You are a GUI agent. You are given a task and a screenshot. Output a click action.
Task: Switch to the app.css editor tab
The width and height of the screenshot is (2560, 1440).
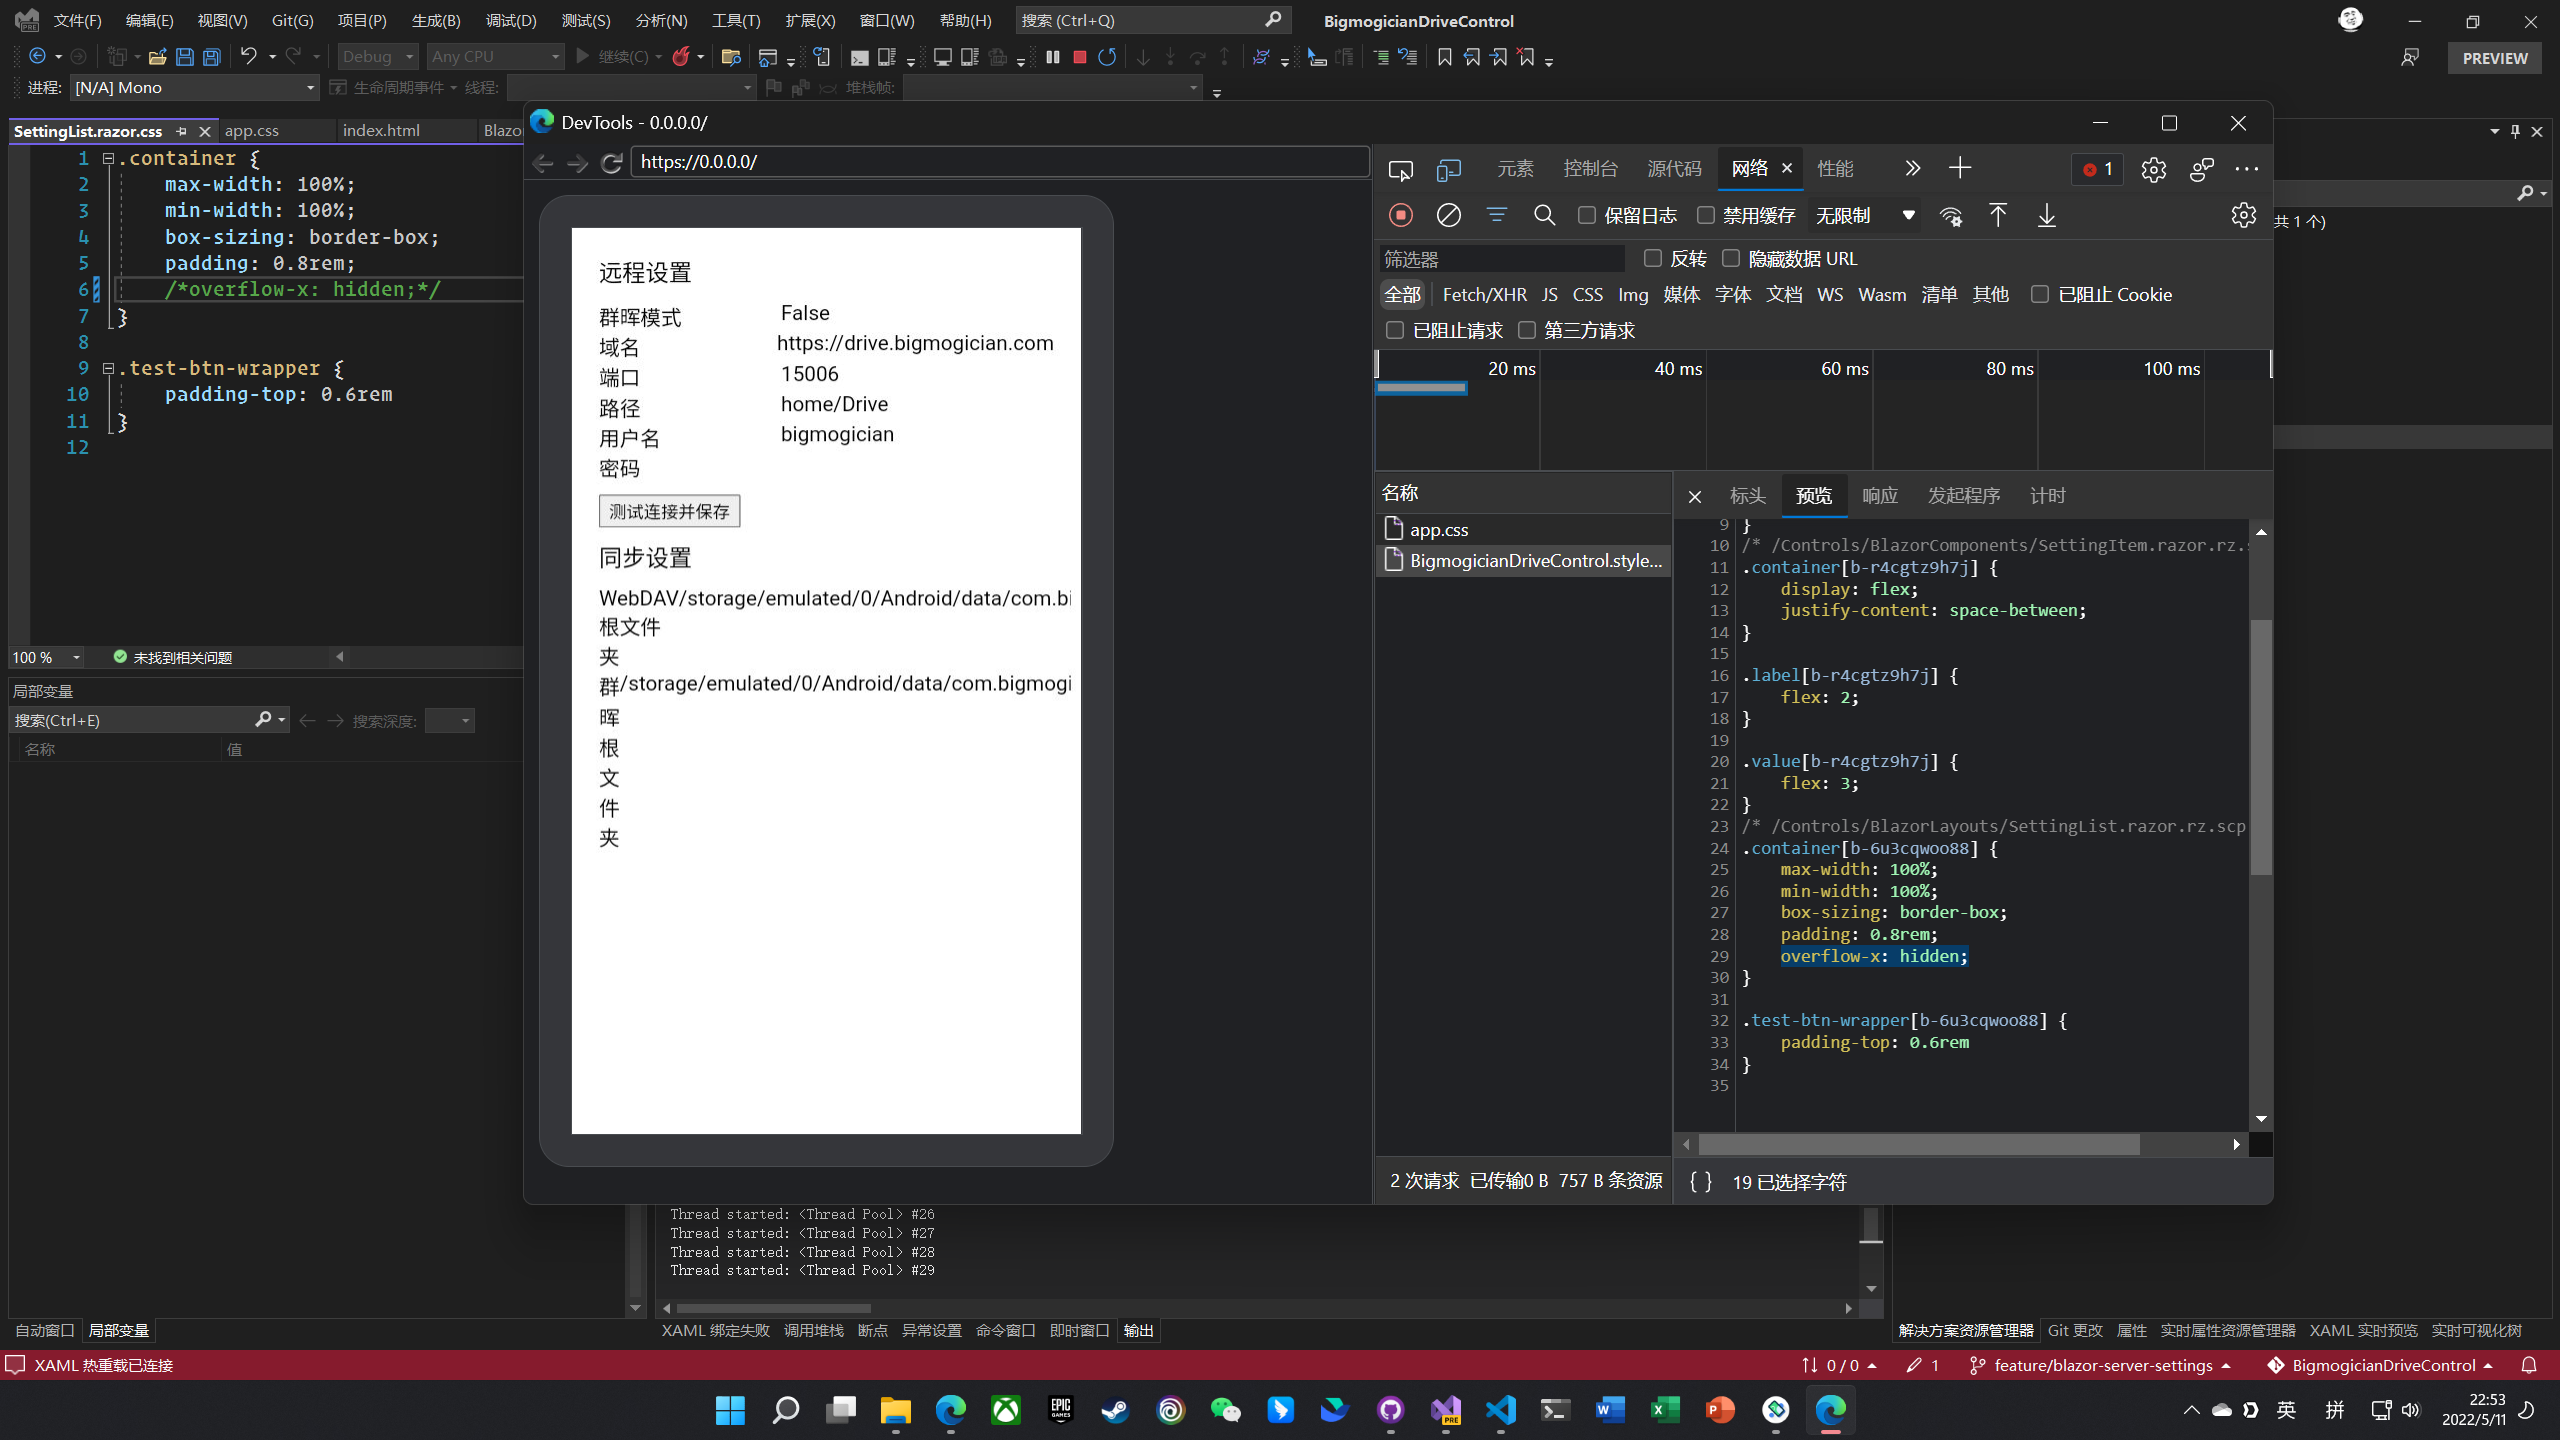tap(252, 130)
